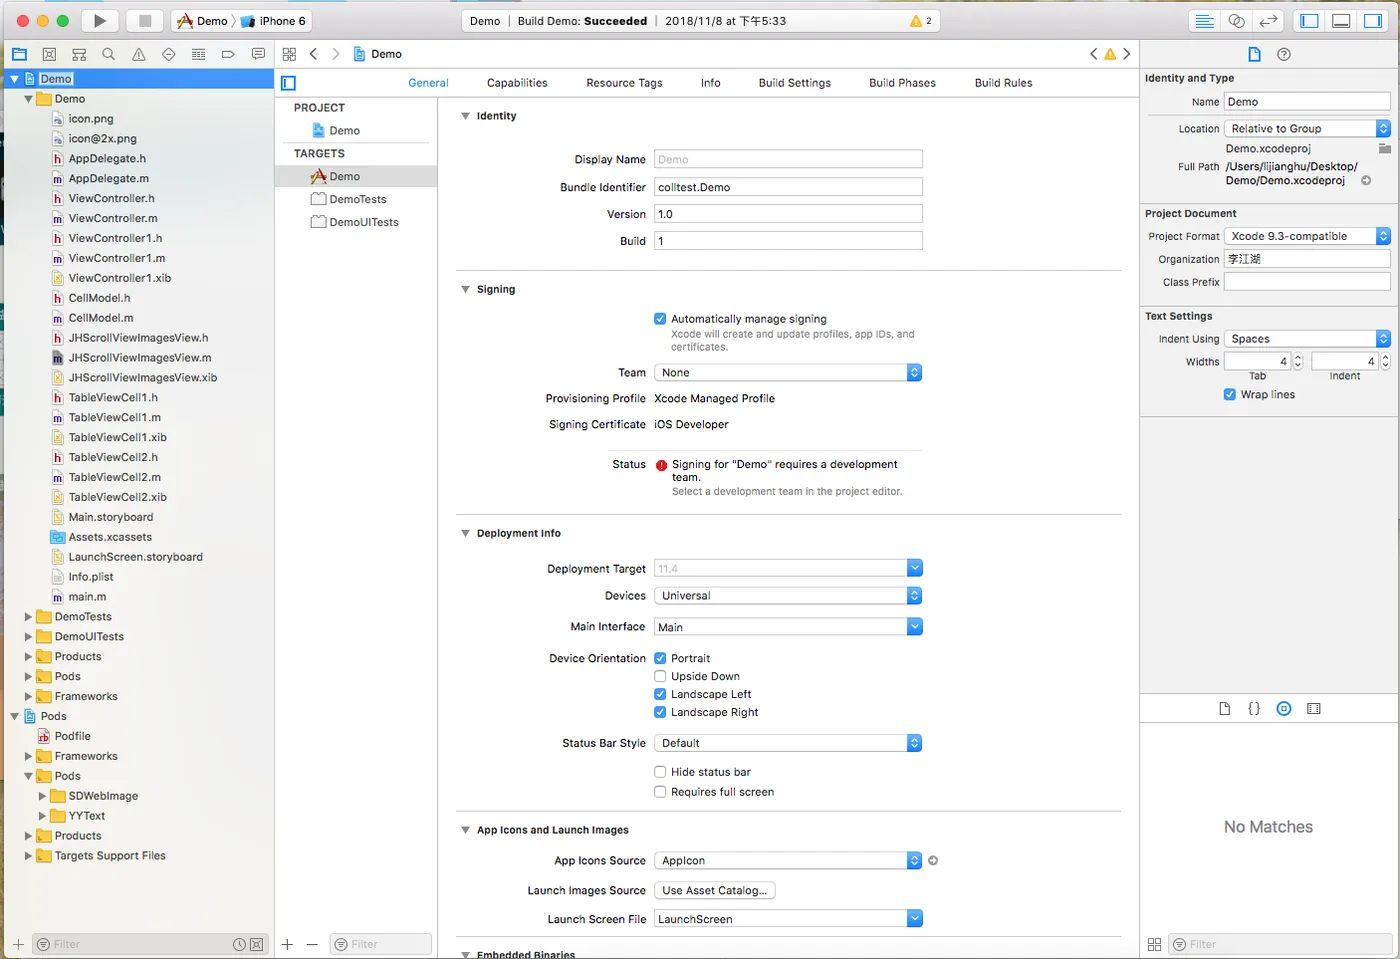Screen dimensions: 1400x959
Task: Hide the Utilities inspector panel
Action: pos(1373,21)
